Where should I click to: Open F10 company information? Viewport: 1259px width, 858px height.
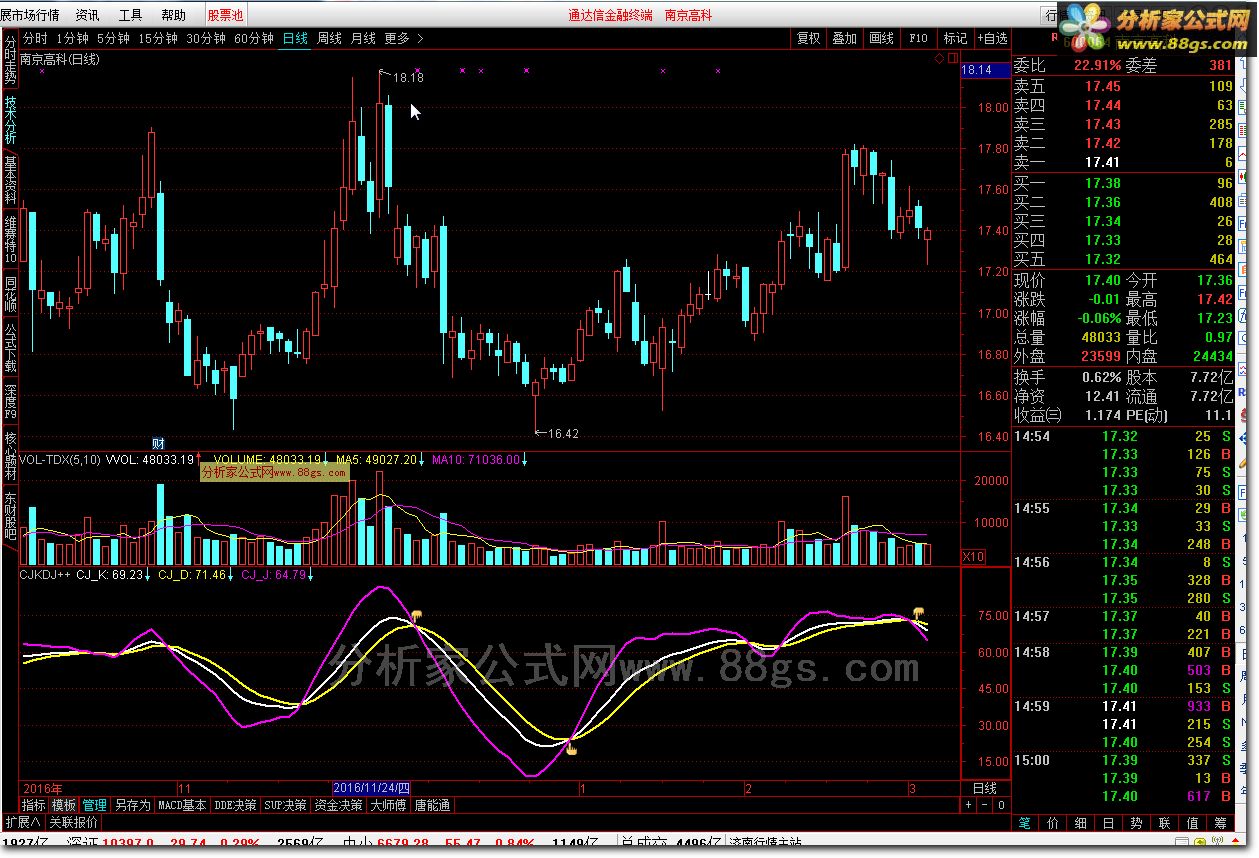[x=918, y=39]
